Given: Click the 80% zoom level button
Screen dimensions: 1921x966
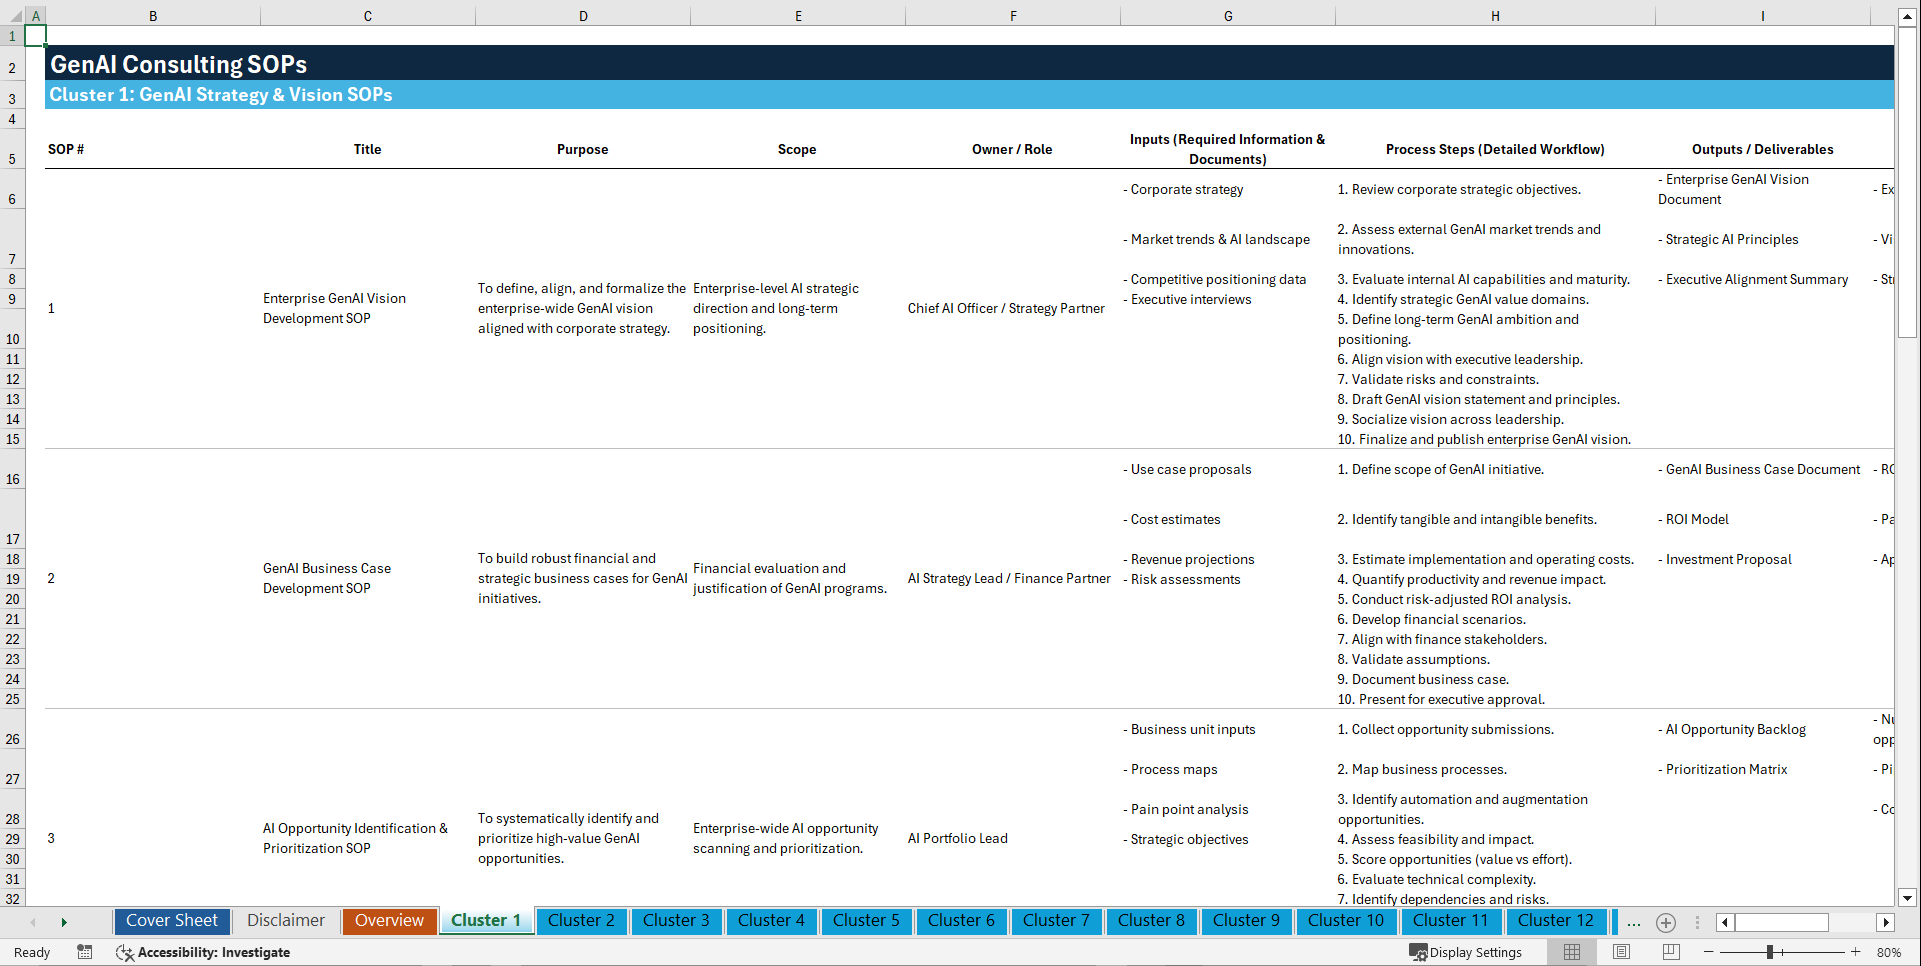Looking at the screenshot, I should 1890,952.
